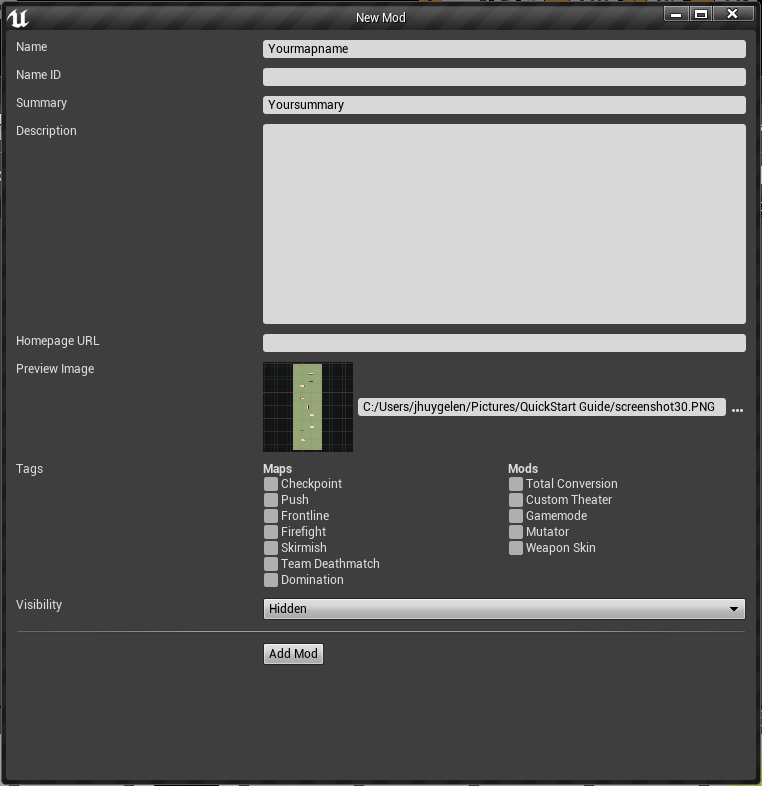Click the Summary field with Yoursummary

pyautogui.click(x=504, y=105)
